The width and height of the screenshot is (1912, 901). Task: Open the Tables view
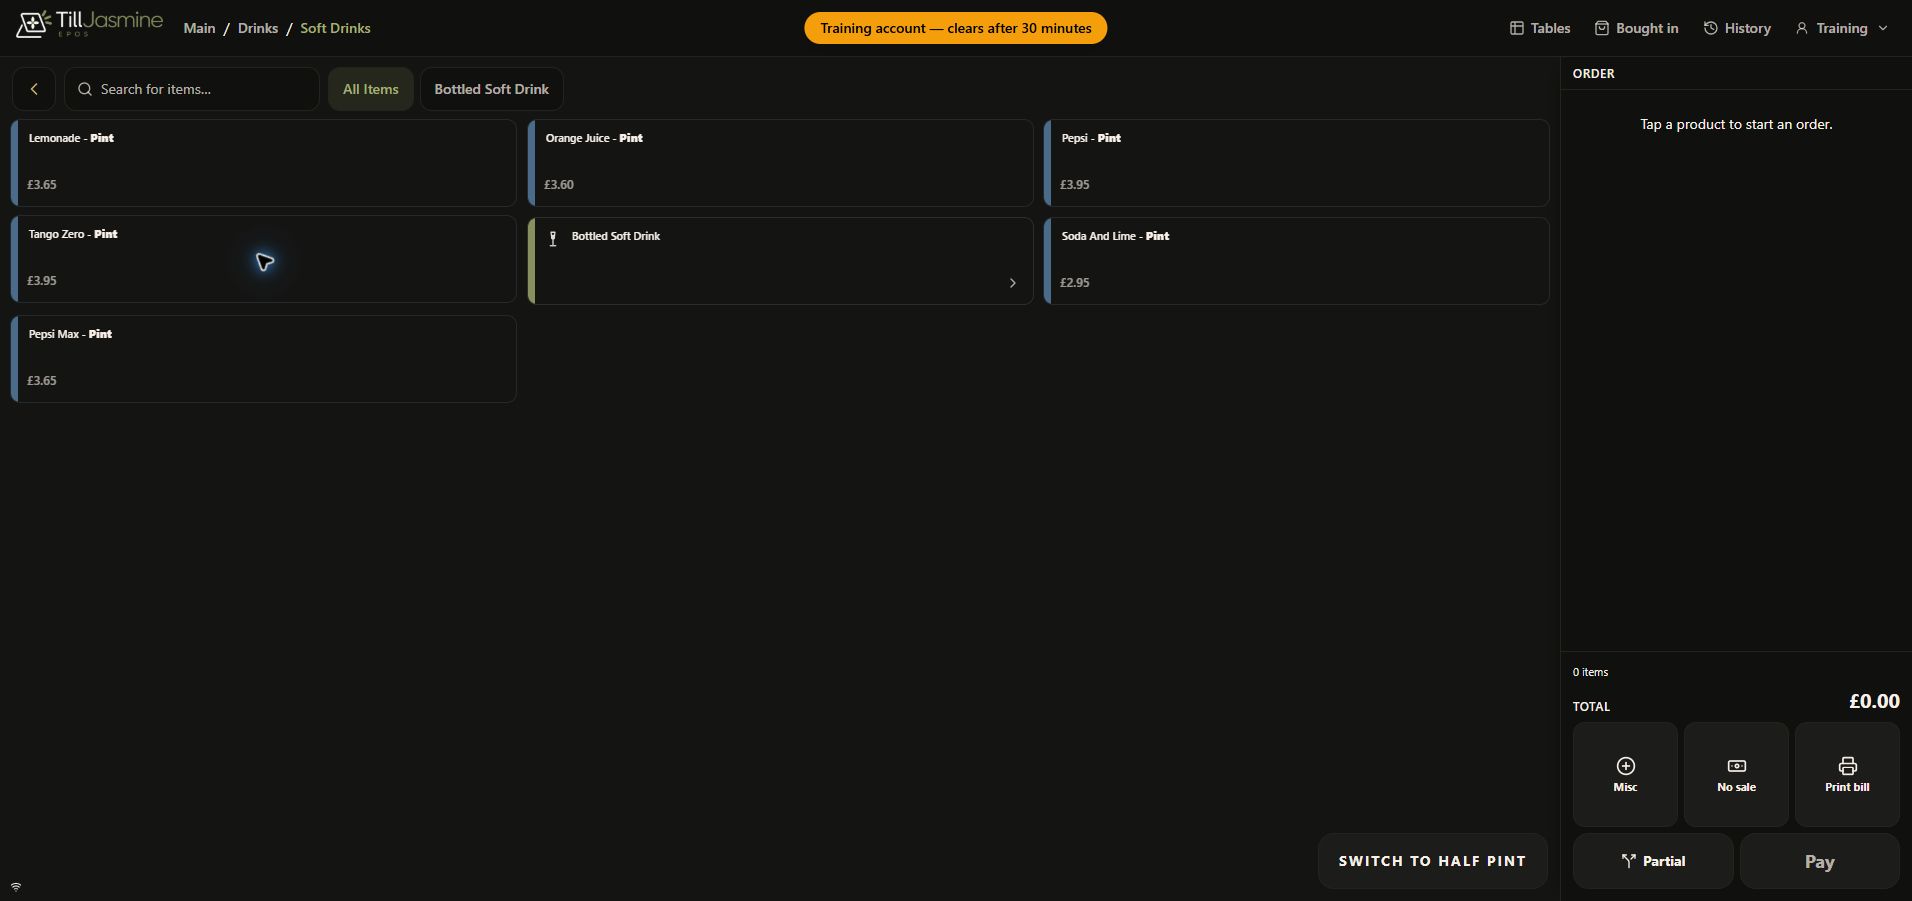(x=1540, y=28)
